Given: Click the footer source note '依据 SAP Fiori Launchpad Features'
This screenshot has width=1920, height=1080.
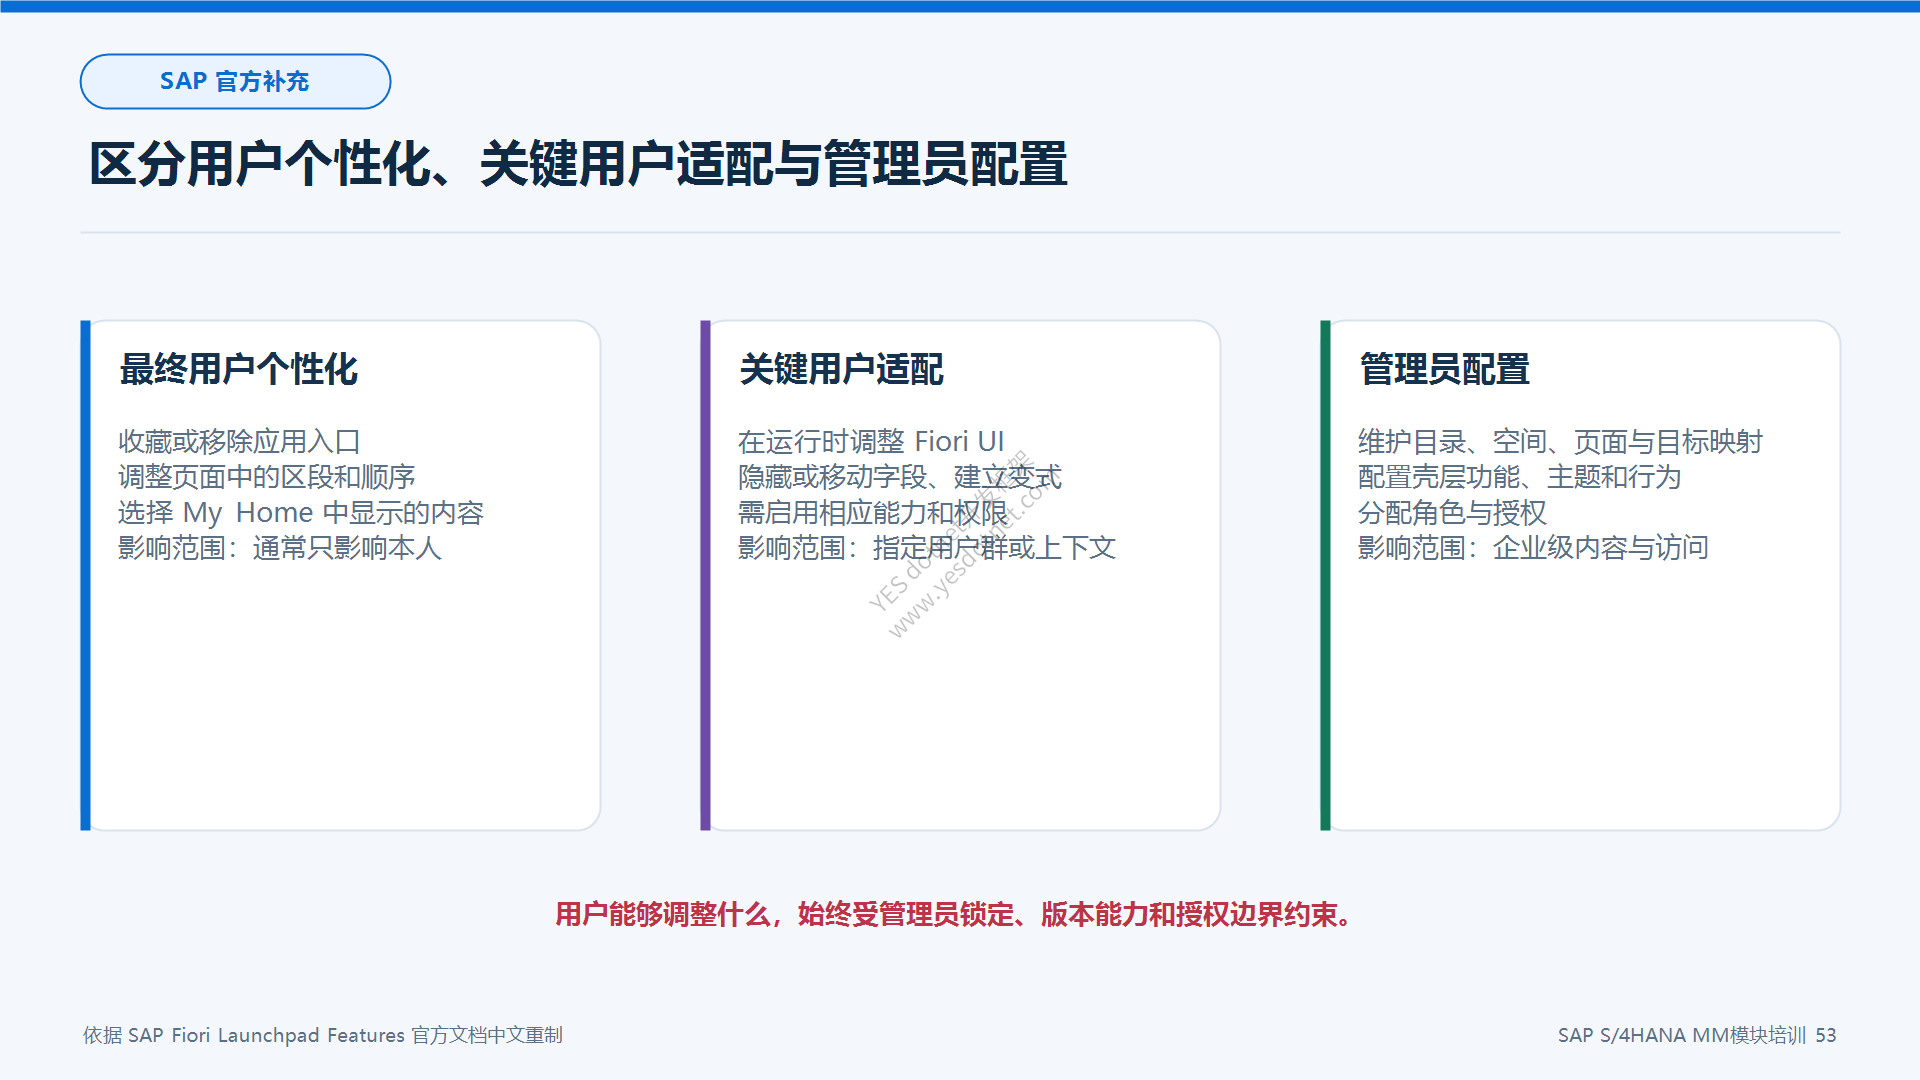Looking at the screenshot, I should point(323,1035).
